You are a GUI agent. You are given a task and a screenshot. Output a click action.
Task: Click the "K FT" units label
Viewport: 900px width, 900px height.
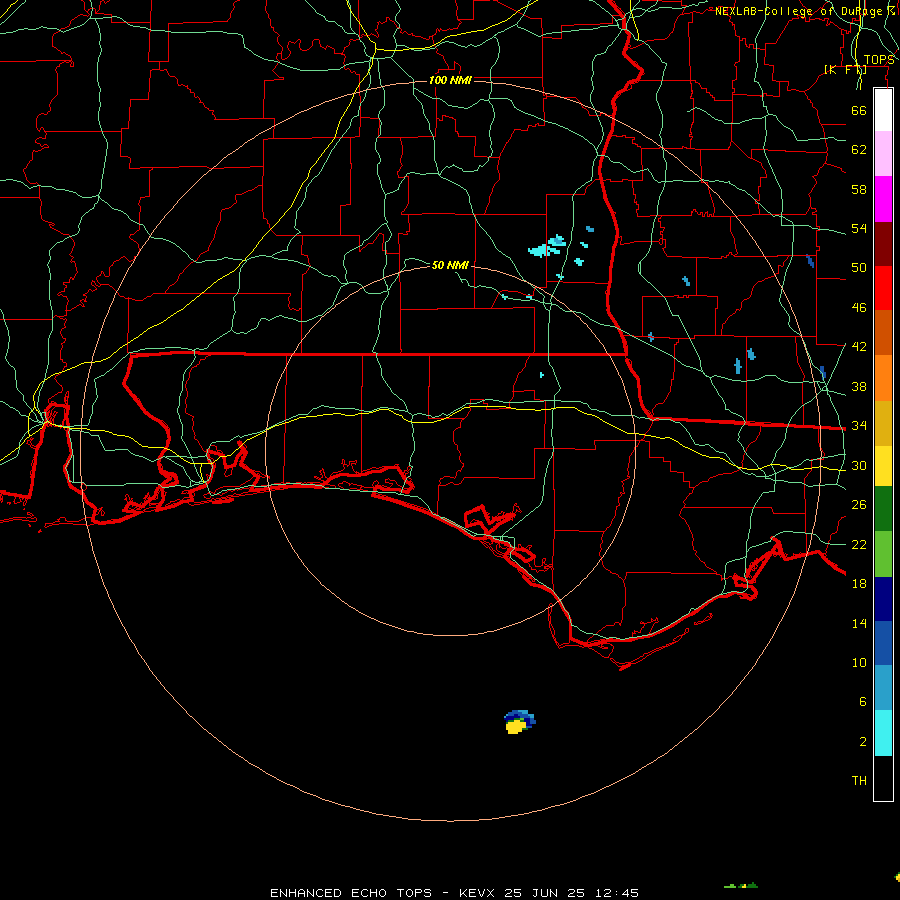[845, 70]
